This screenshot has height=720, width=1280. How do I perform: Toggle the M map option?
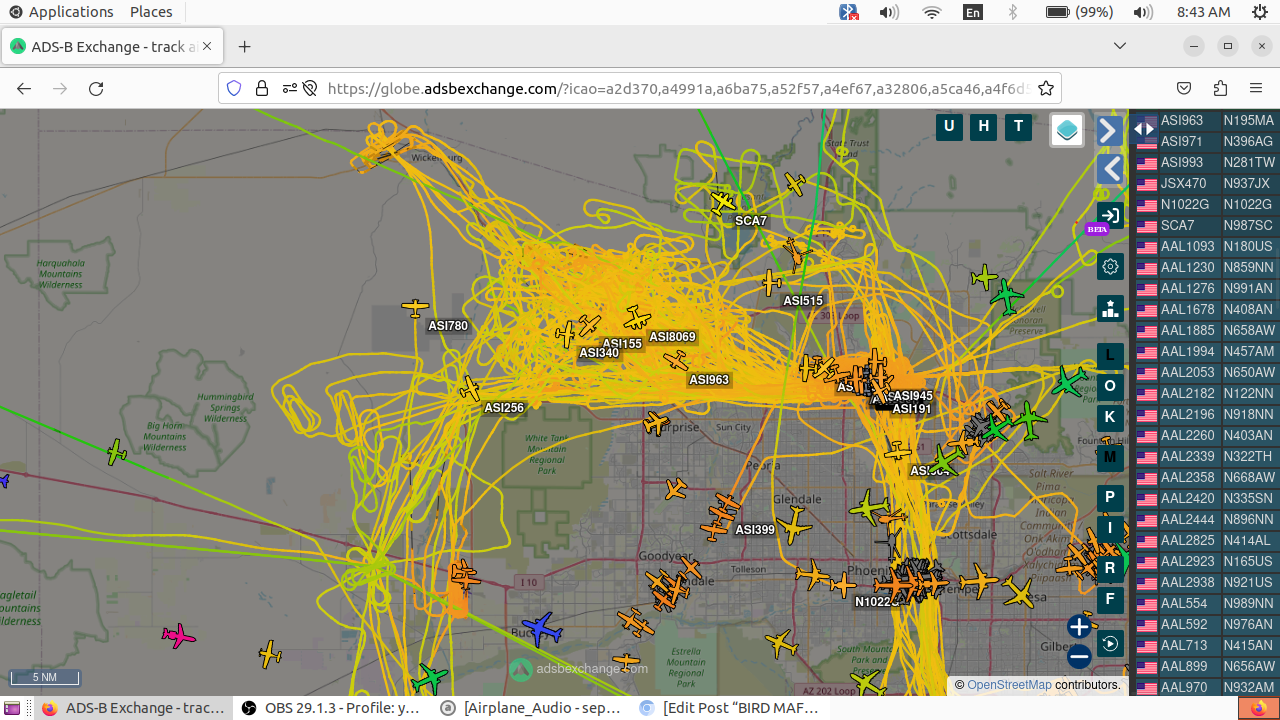tap(1110, 458)
